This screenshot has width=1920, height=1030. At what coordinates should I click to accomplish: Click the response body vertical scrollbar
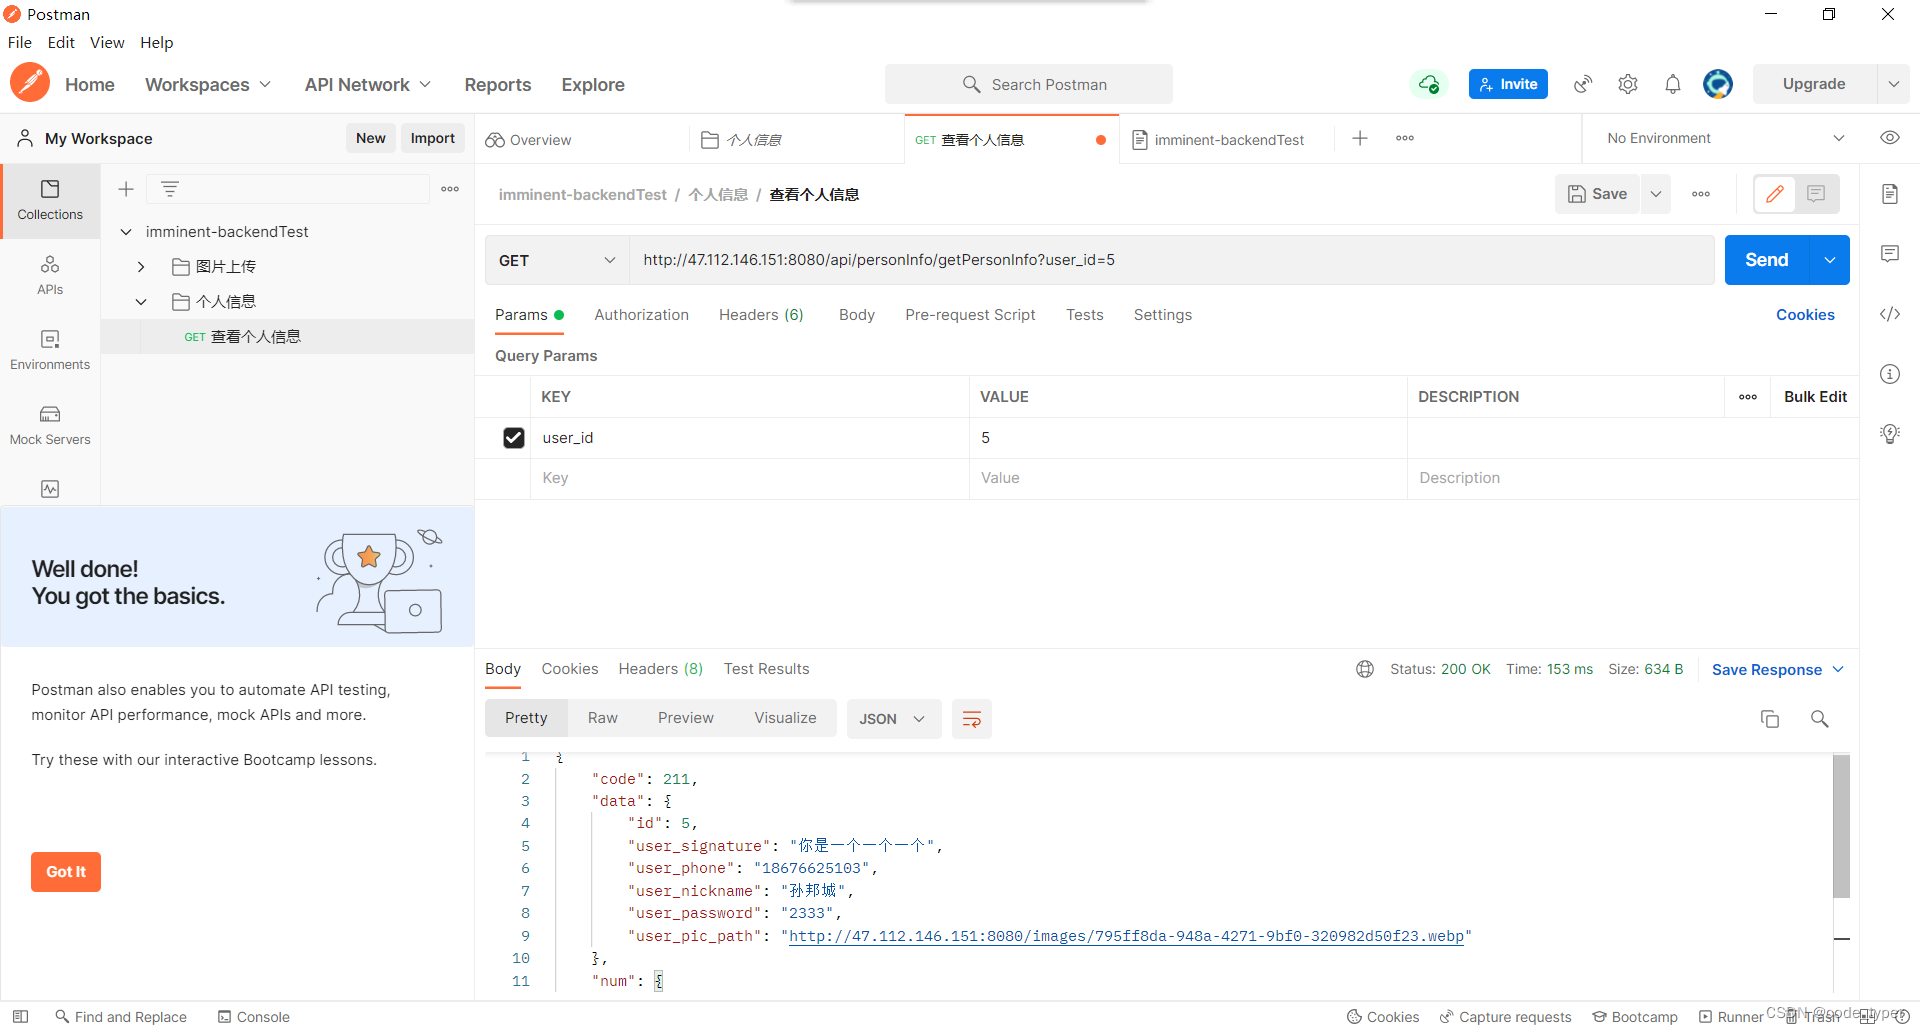point(1841,826)
